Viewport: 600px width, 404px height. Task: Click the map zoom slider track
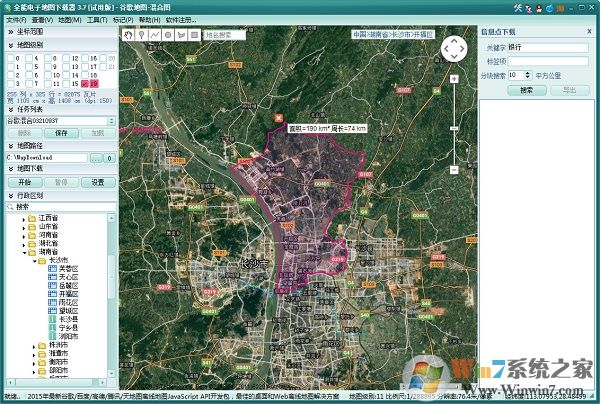point(453,110)
